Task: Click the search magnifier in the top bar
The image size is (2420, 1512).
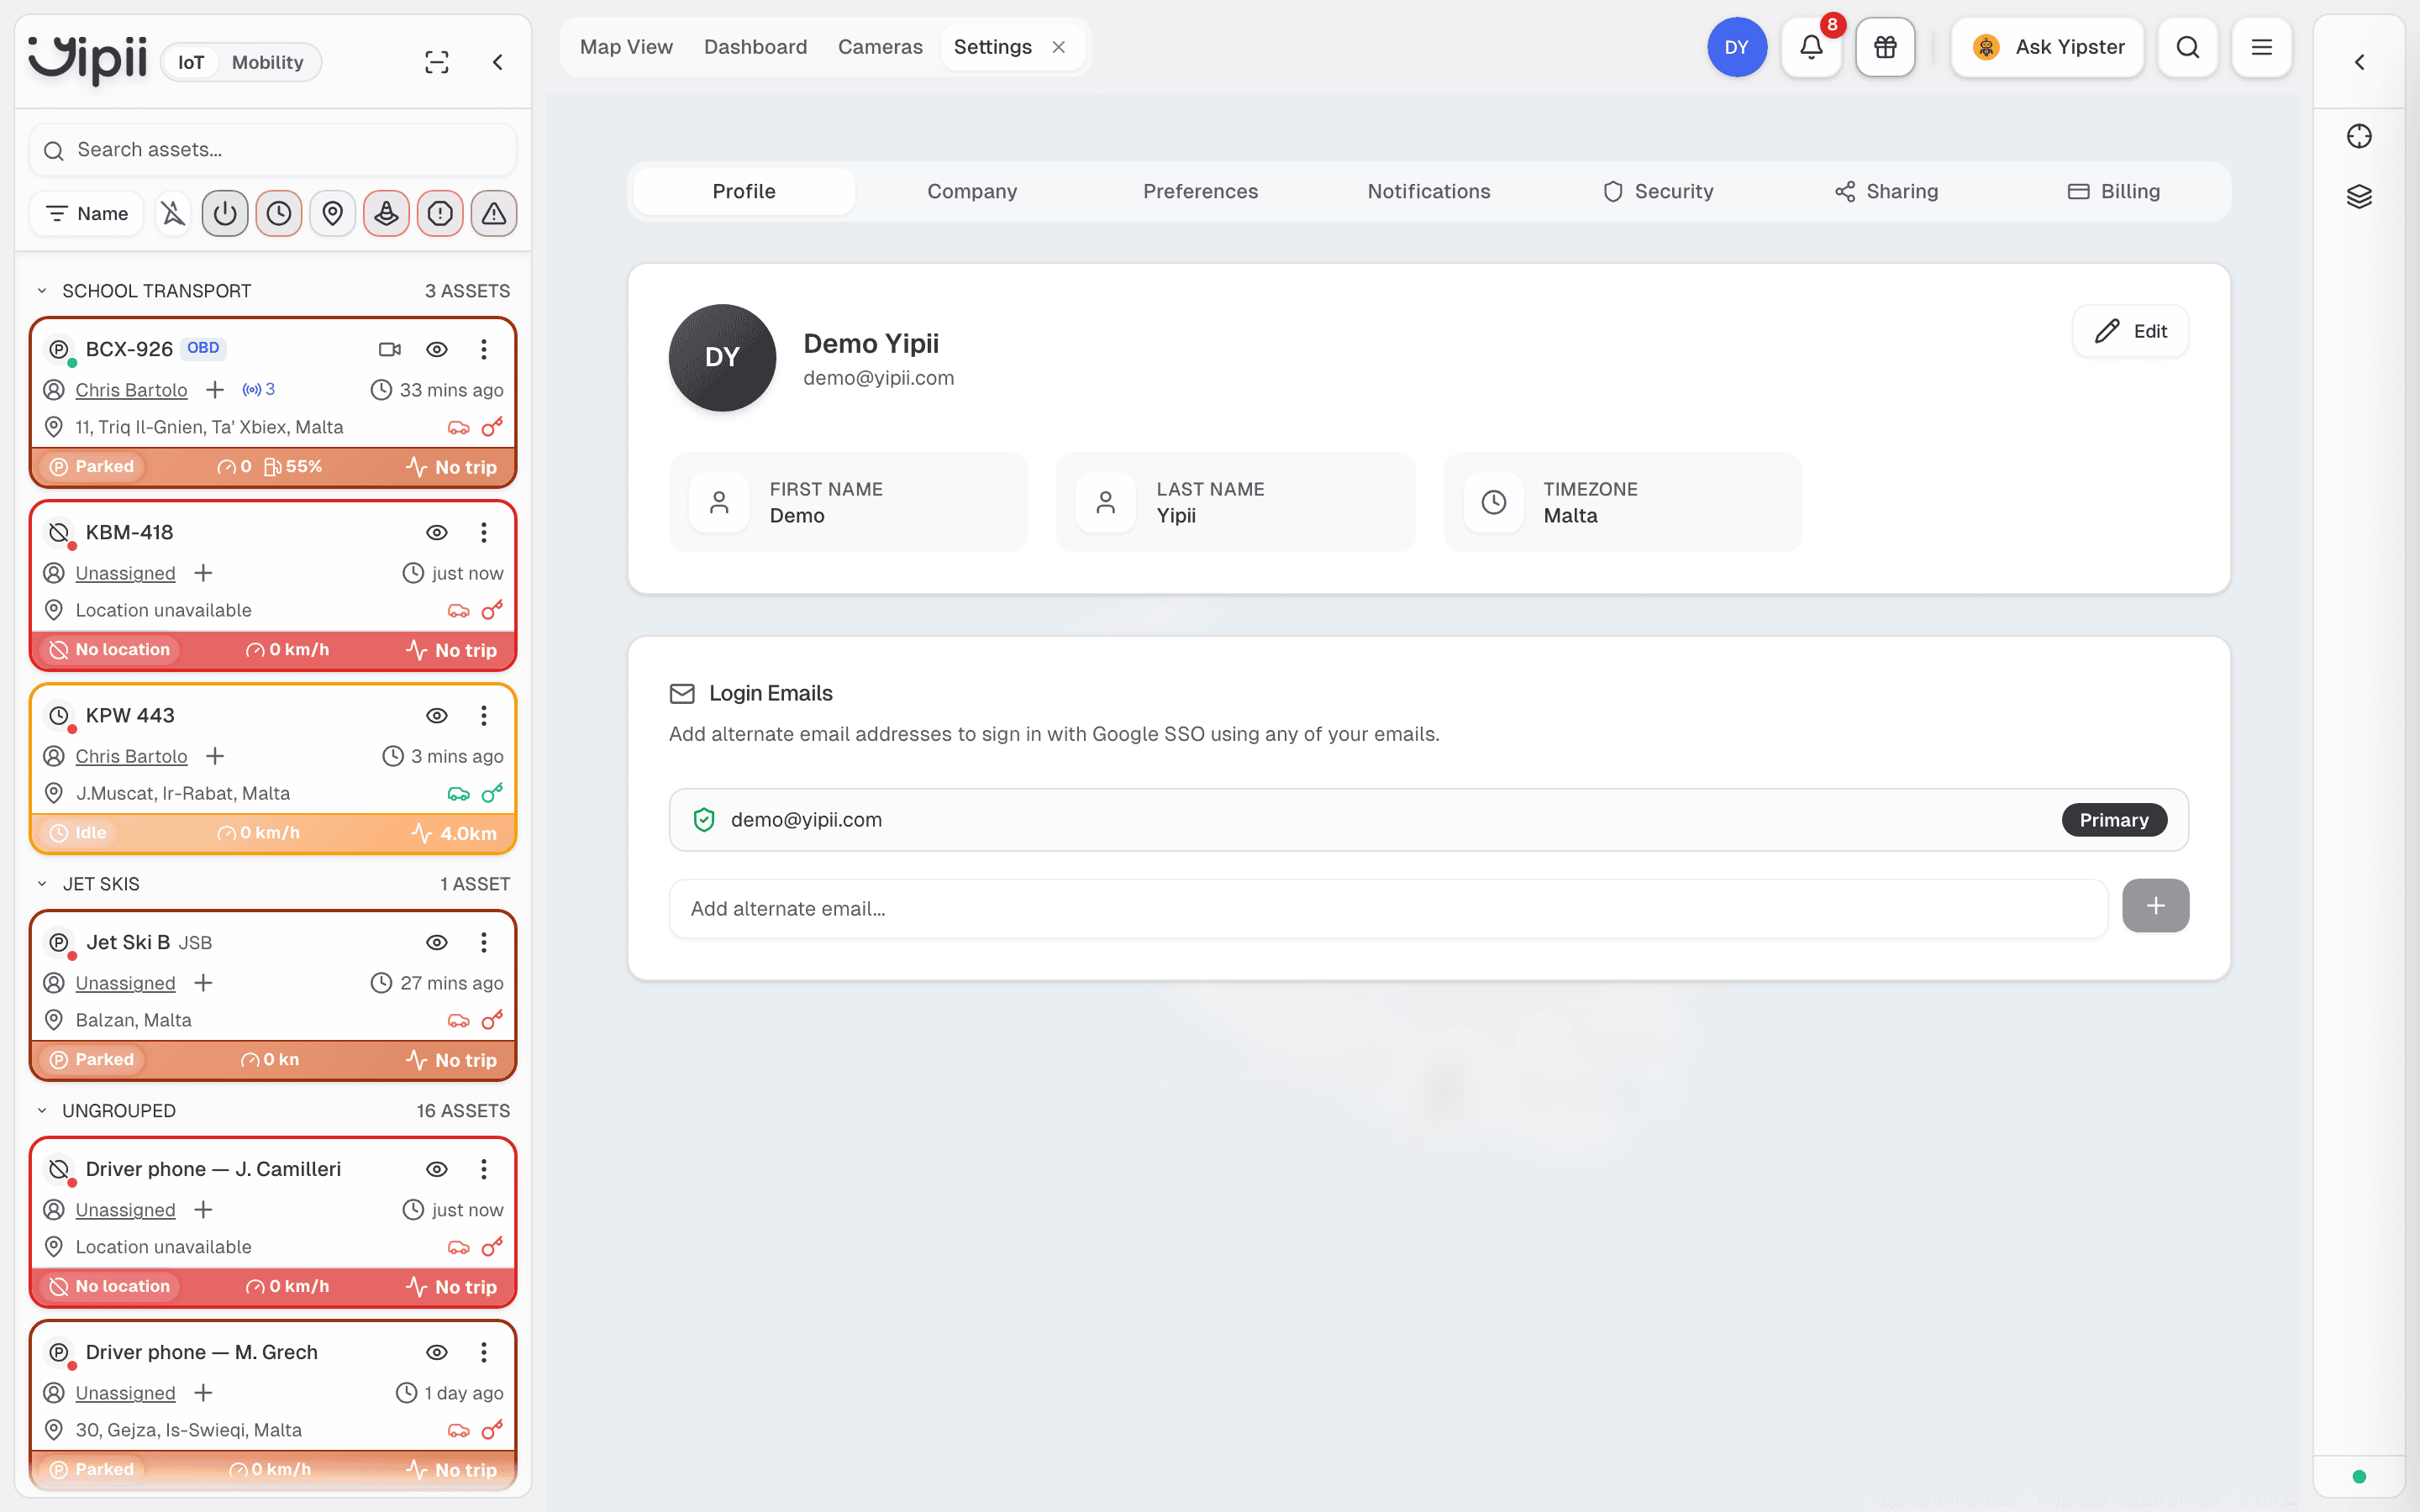Action: tap(2187, 47)
